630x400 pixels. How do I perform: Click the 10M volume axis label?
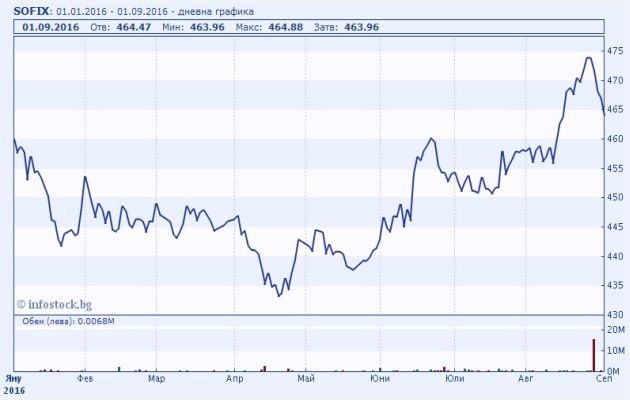point(616,351)
